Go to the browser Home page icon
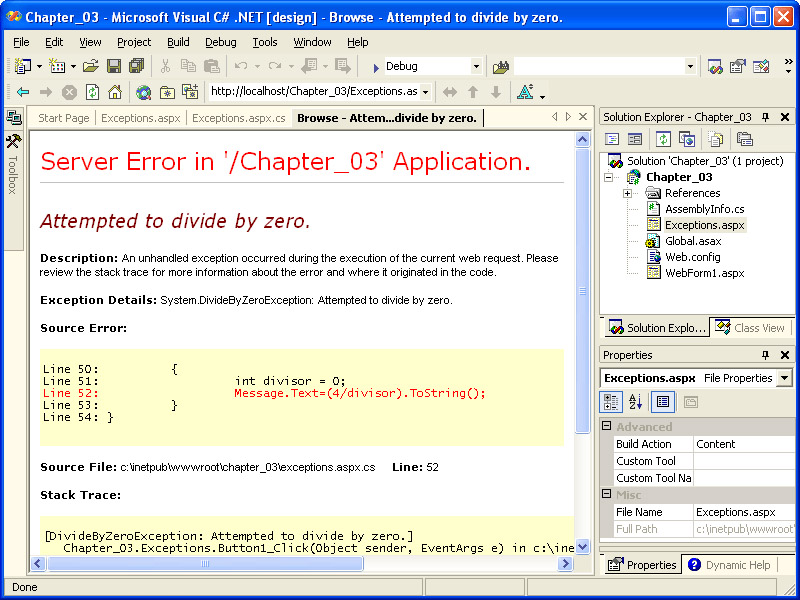Screen dimensions: 800x600 [115, 92]
